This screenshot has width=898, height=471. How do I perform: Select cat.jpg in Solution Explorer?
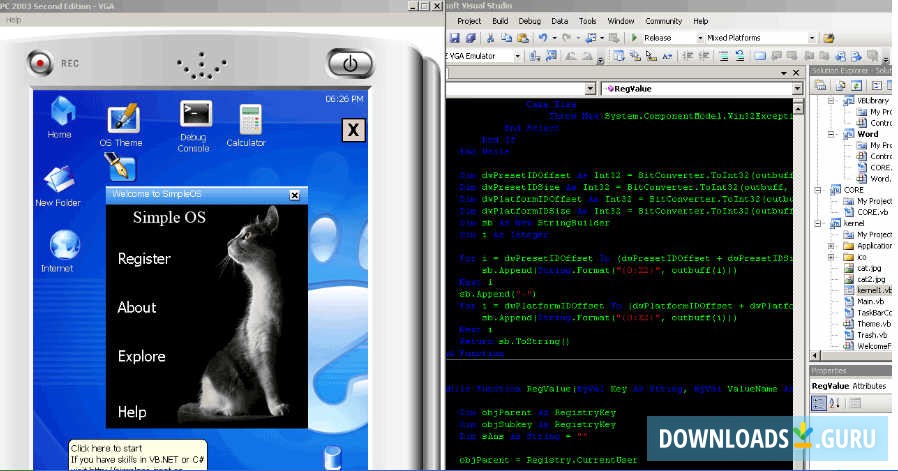pos(869,268)
